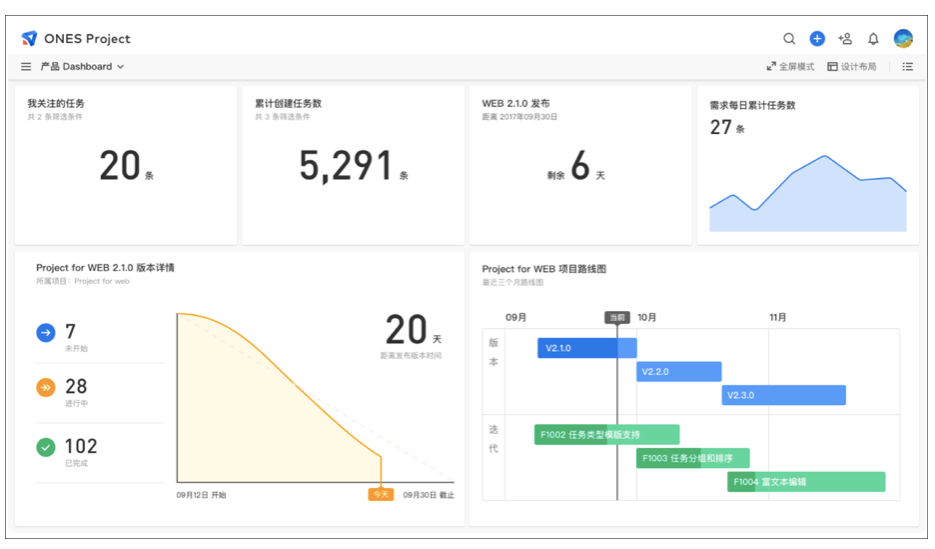Viewport: 935px width, 549px height.
Task: Click the 剩余 6 天 countdown value
Action: tap(576, 166)
